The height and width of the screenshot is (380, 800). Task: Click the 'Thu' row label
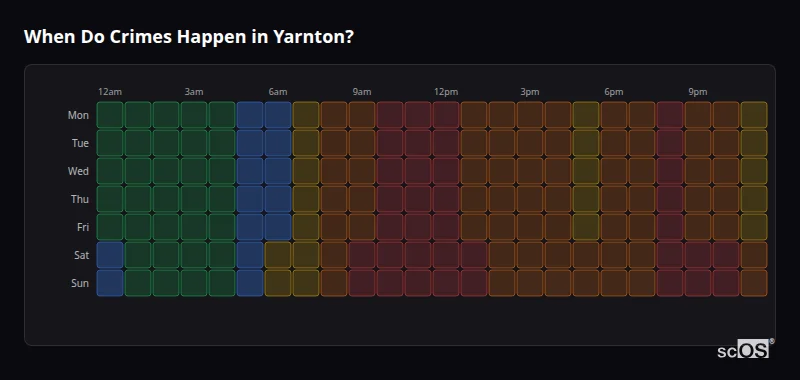(x=80, y=199)
